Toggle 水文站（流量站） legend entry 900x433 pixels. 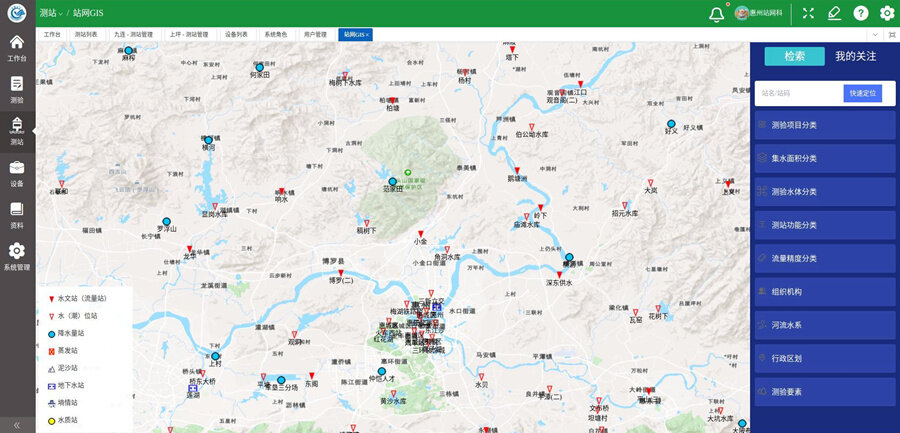[80, 298]
